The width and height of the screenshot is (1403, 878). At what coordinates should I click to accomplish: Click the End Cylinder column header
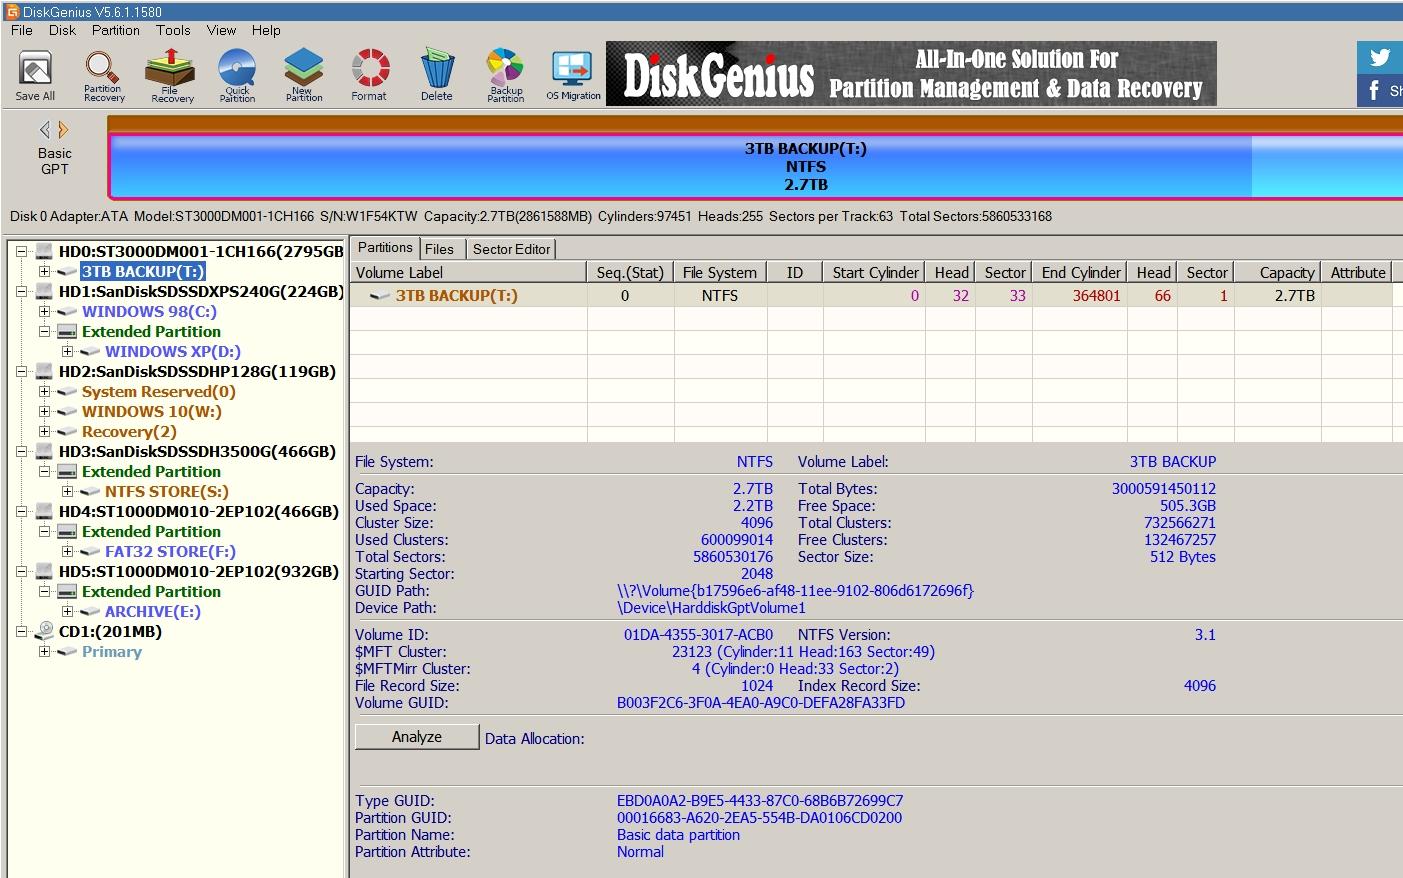1081,272
